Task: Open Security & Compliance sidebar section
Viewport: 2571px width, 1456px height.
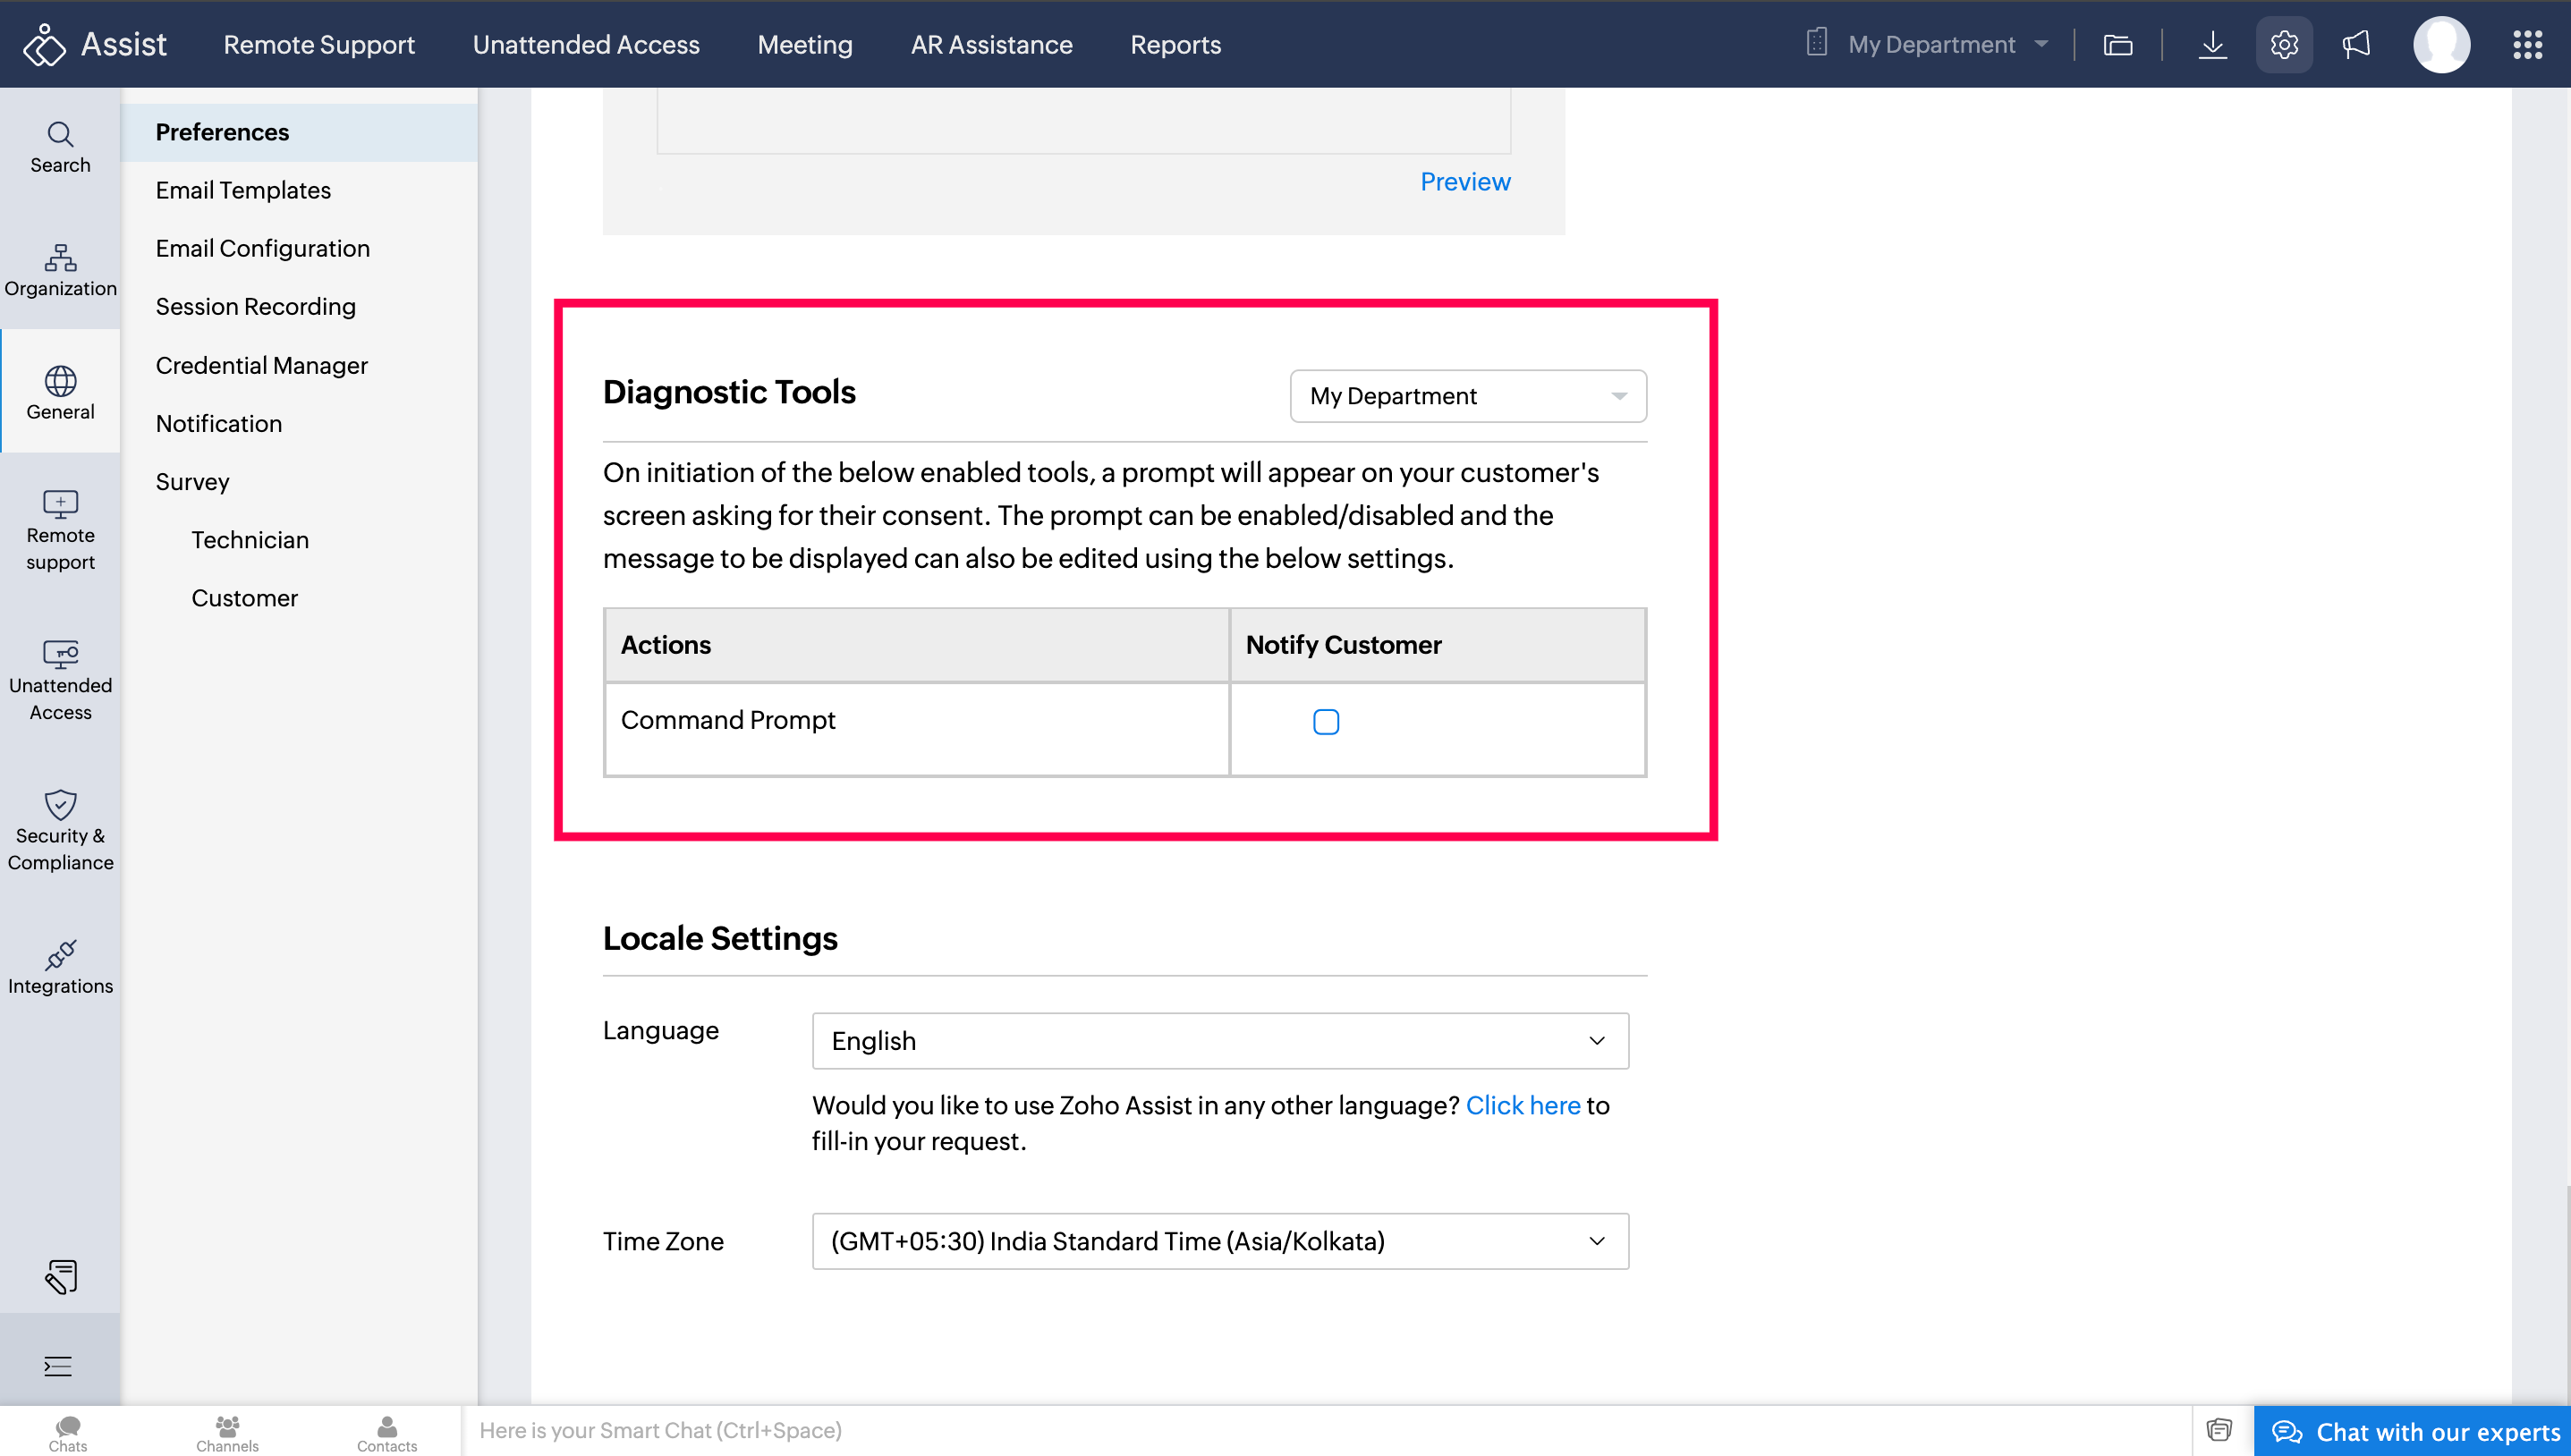Action: 60,830
